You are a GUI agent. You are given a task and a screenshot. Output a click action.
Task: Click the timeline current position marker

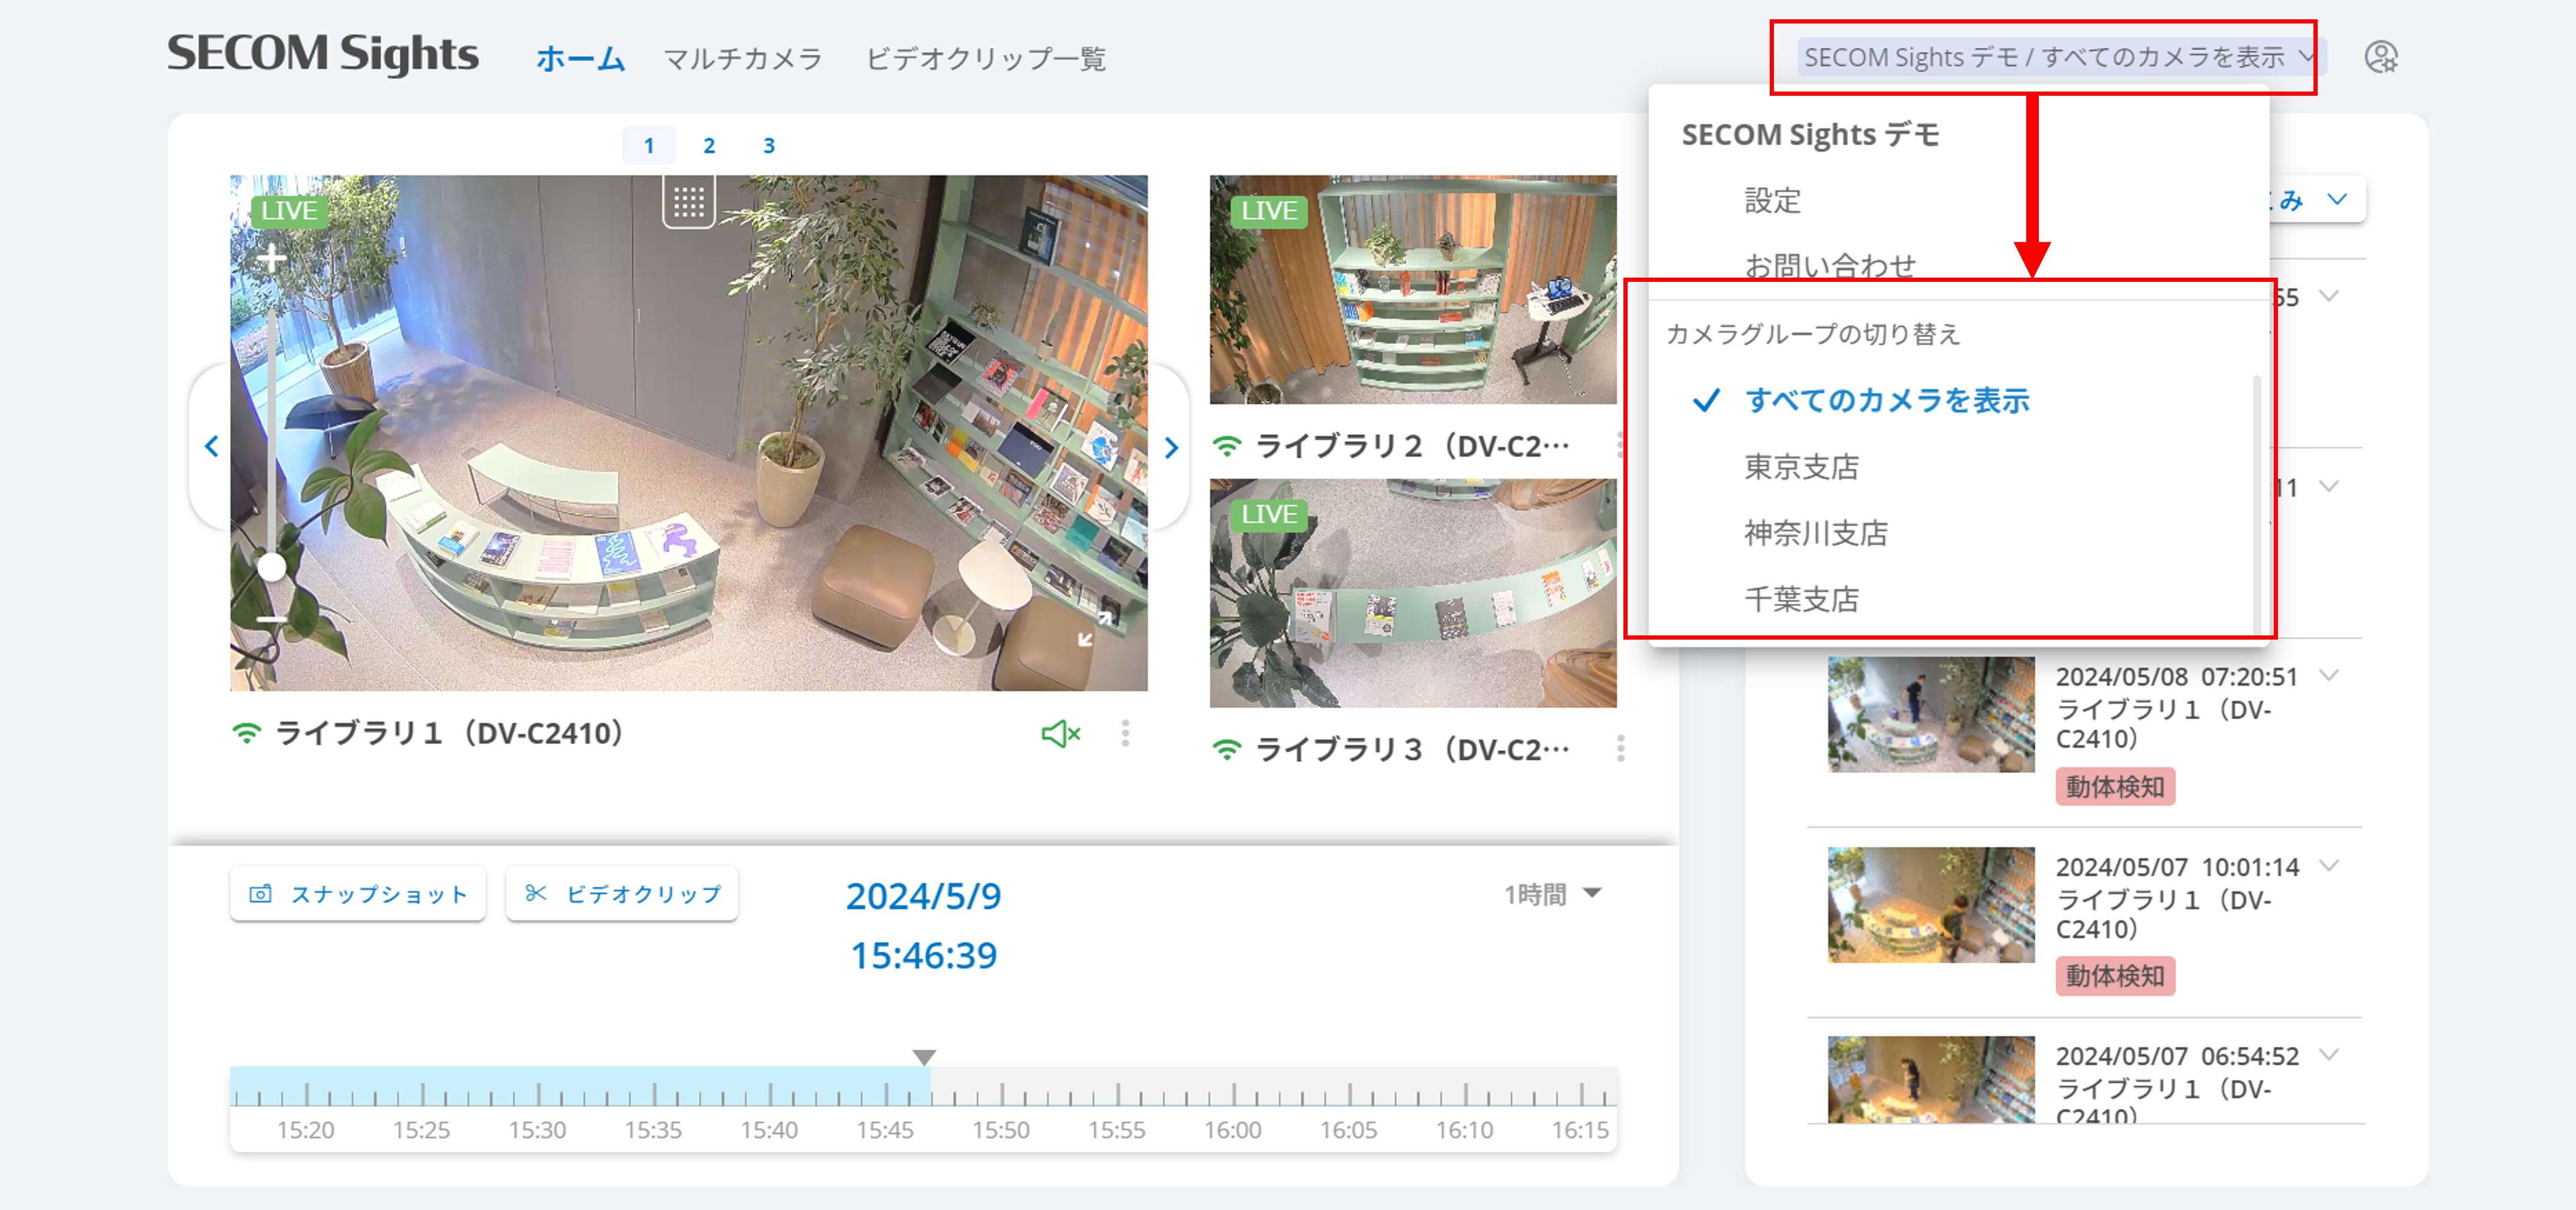(924, 1057)
